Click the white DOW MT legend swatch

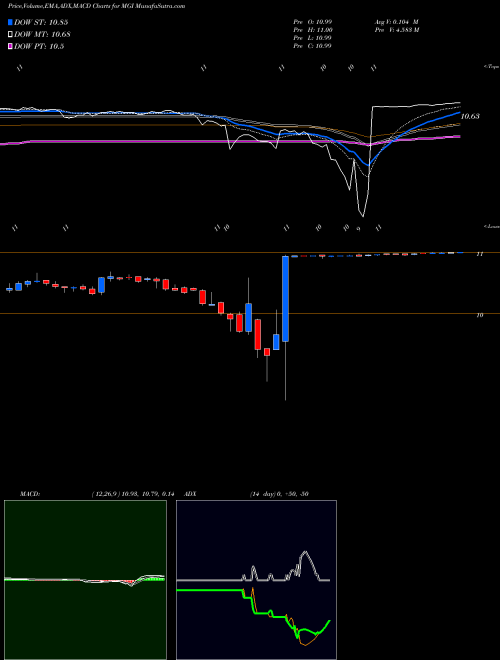[10, 35]
